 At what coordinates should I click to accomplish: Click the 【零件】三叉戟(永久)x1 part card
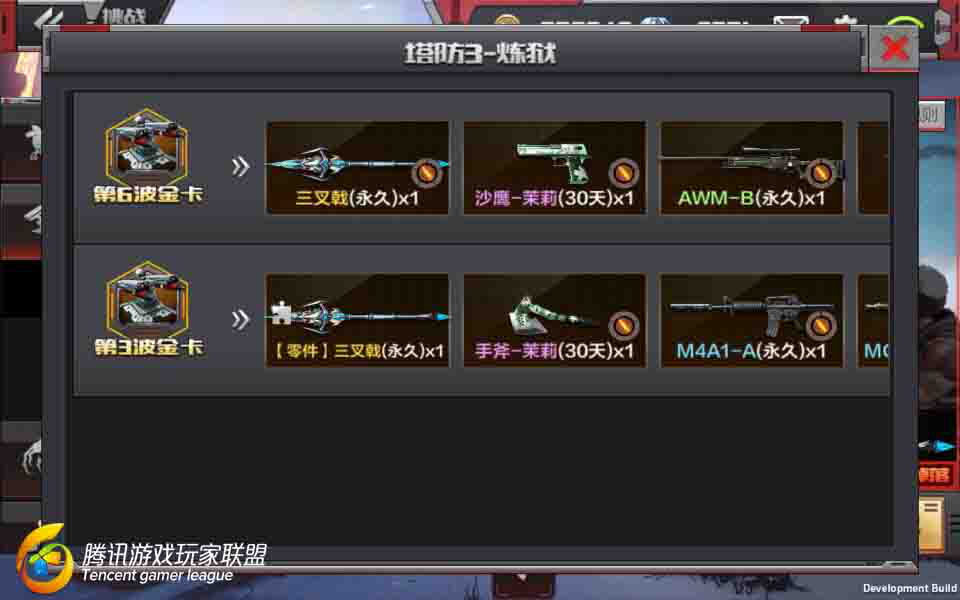[x=357, y=321]
